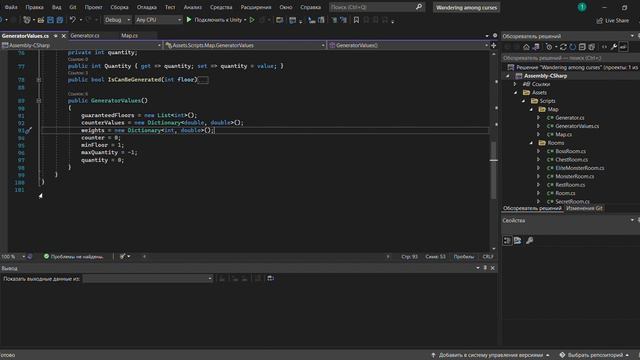Click Show All Files icon in Solution Explorer
This screenshot has width=640, height=360.
tap(591, 47)
